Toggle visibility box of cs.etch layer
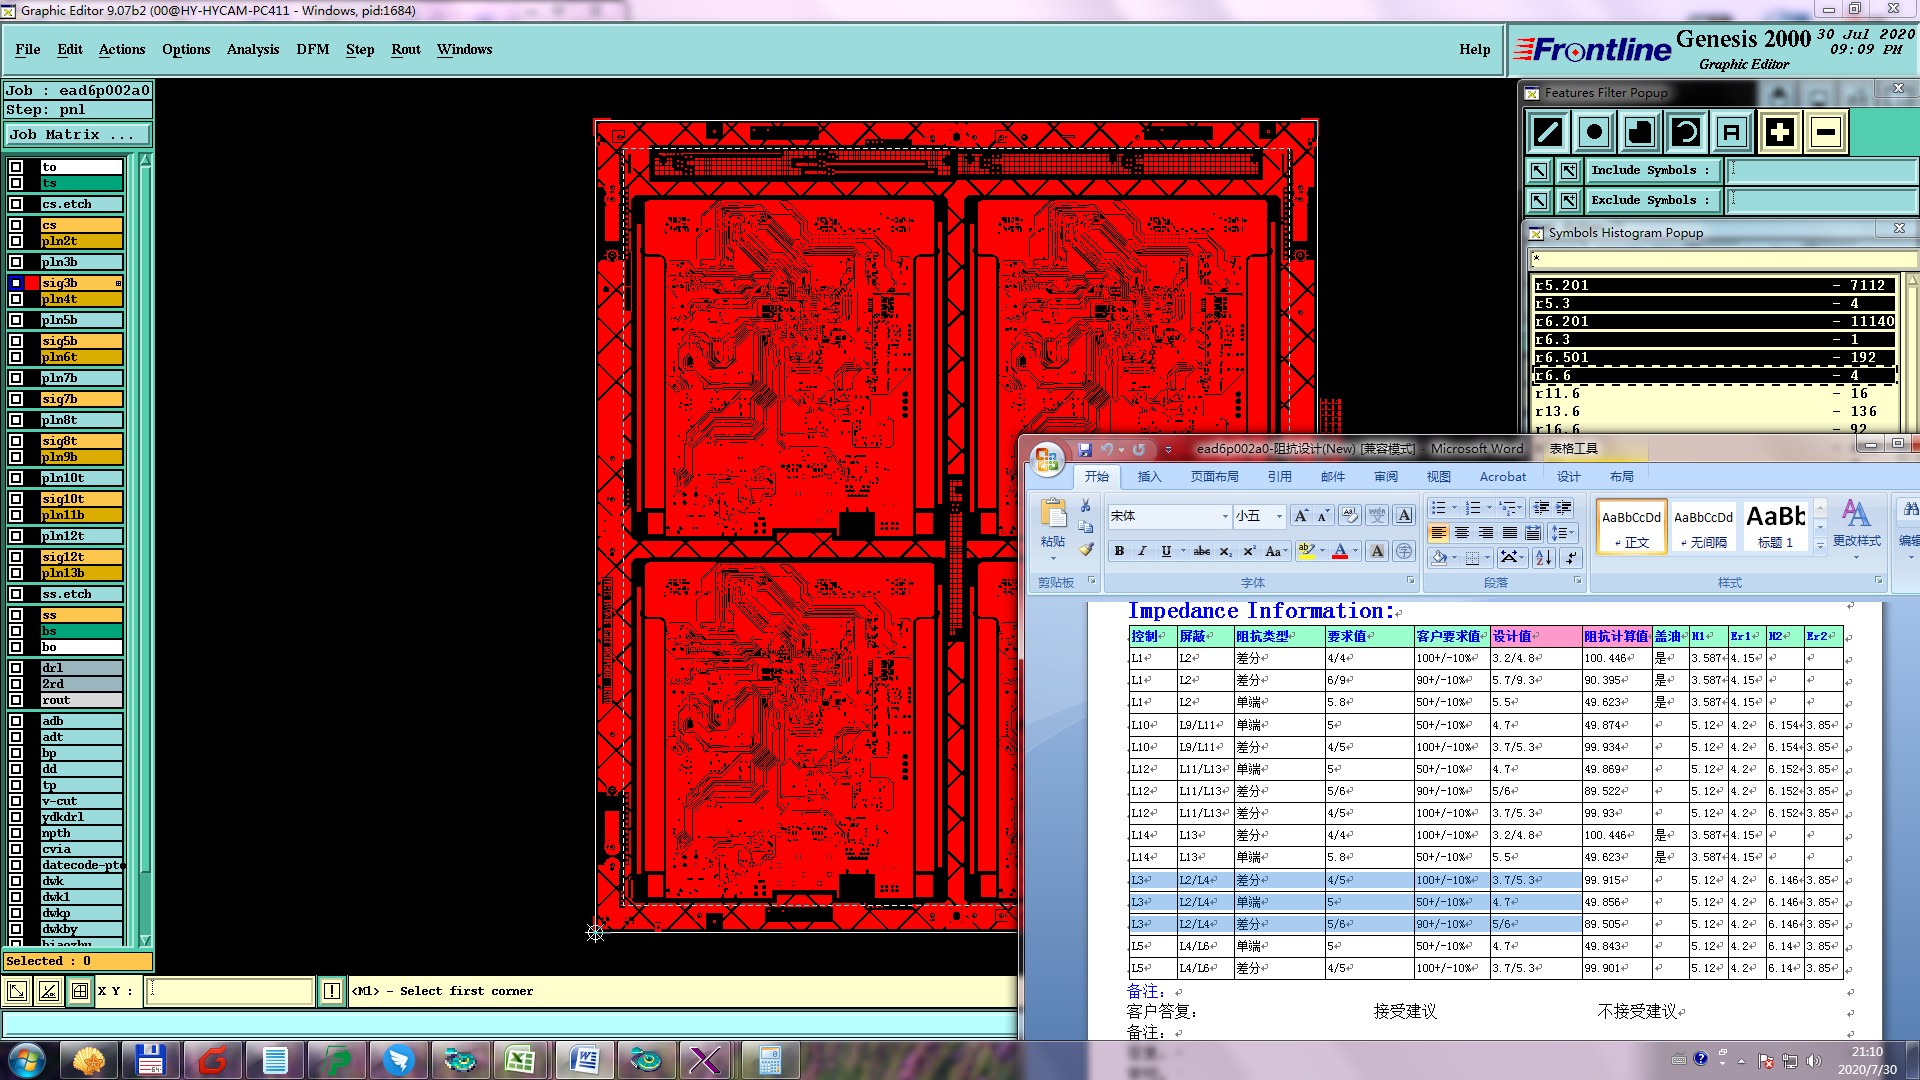The height and width of the screenshot is (1080, 1920). 16,204
